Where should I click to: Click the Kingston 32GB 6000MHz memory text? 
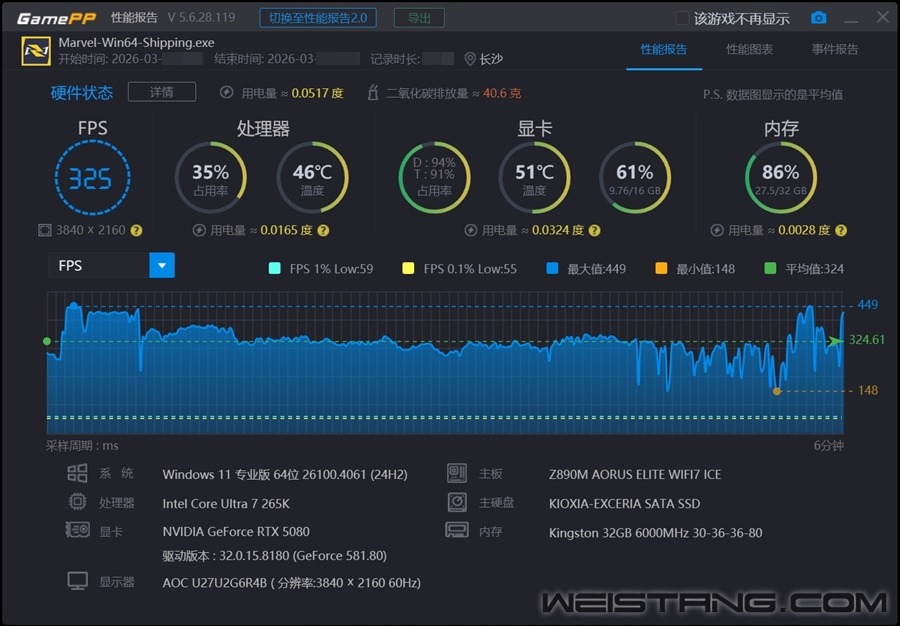(x=655, y=533)
